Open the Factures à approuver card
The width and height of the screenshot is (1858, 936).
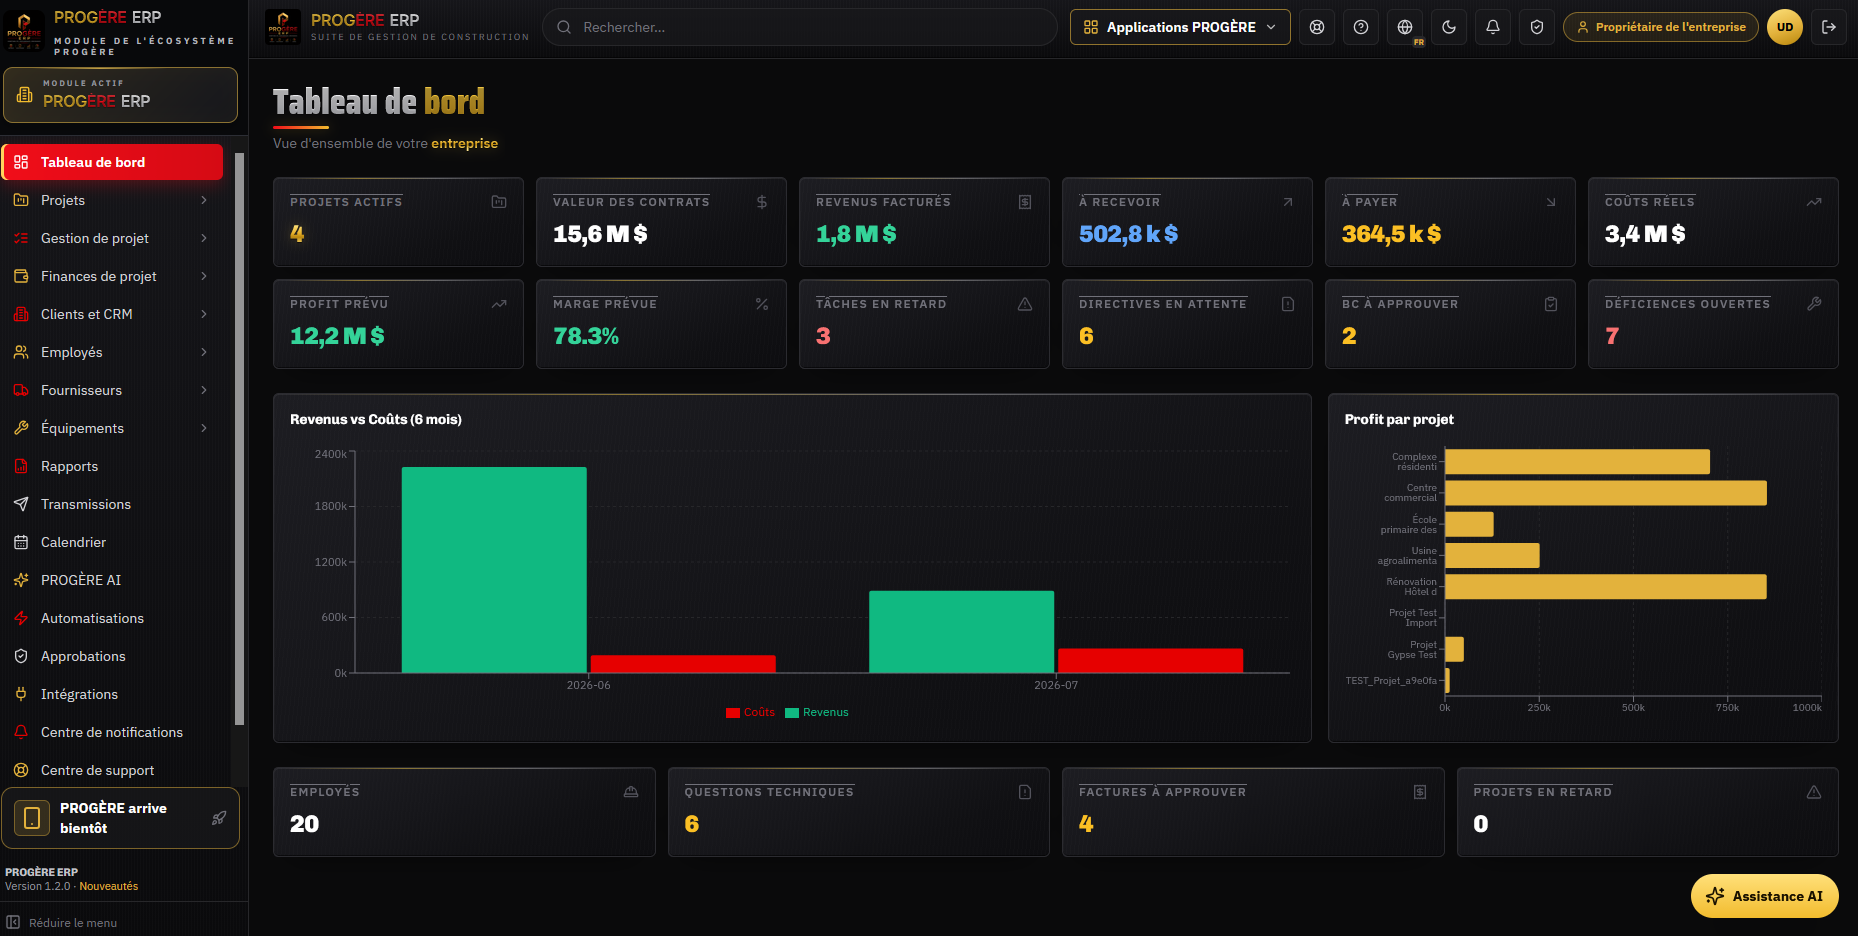click(1253, 812)
